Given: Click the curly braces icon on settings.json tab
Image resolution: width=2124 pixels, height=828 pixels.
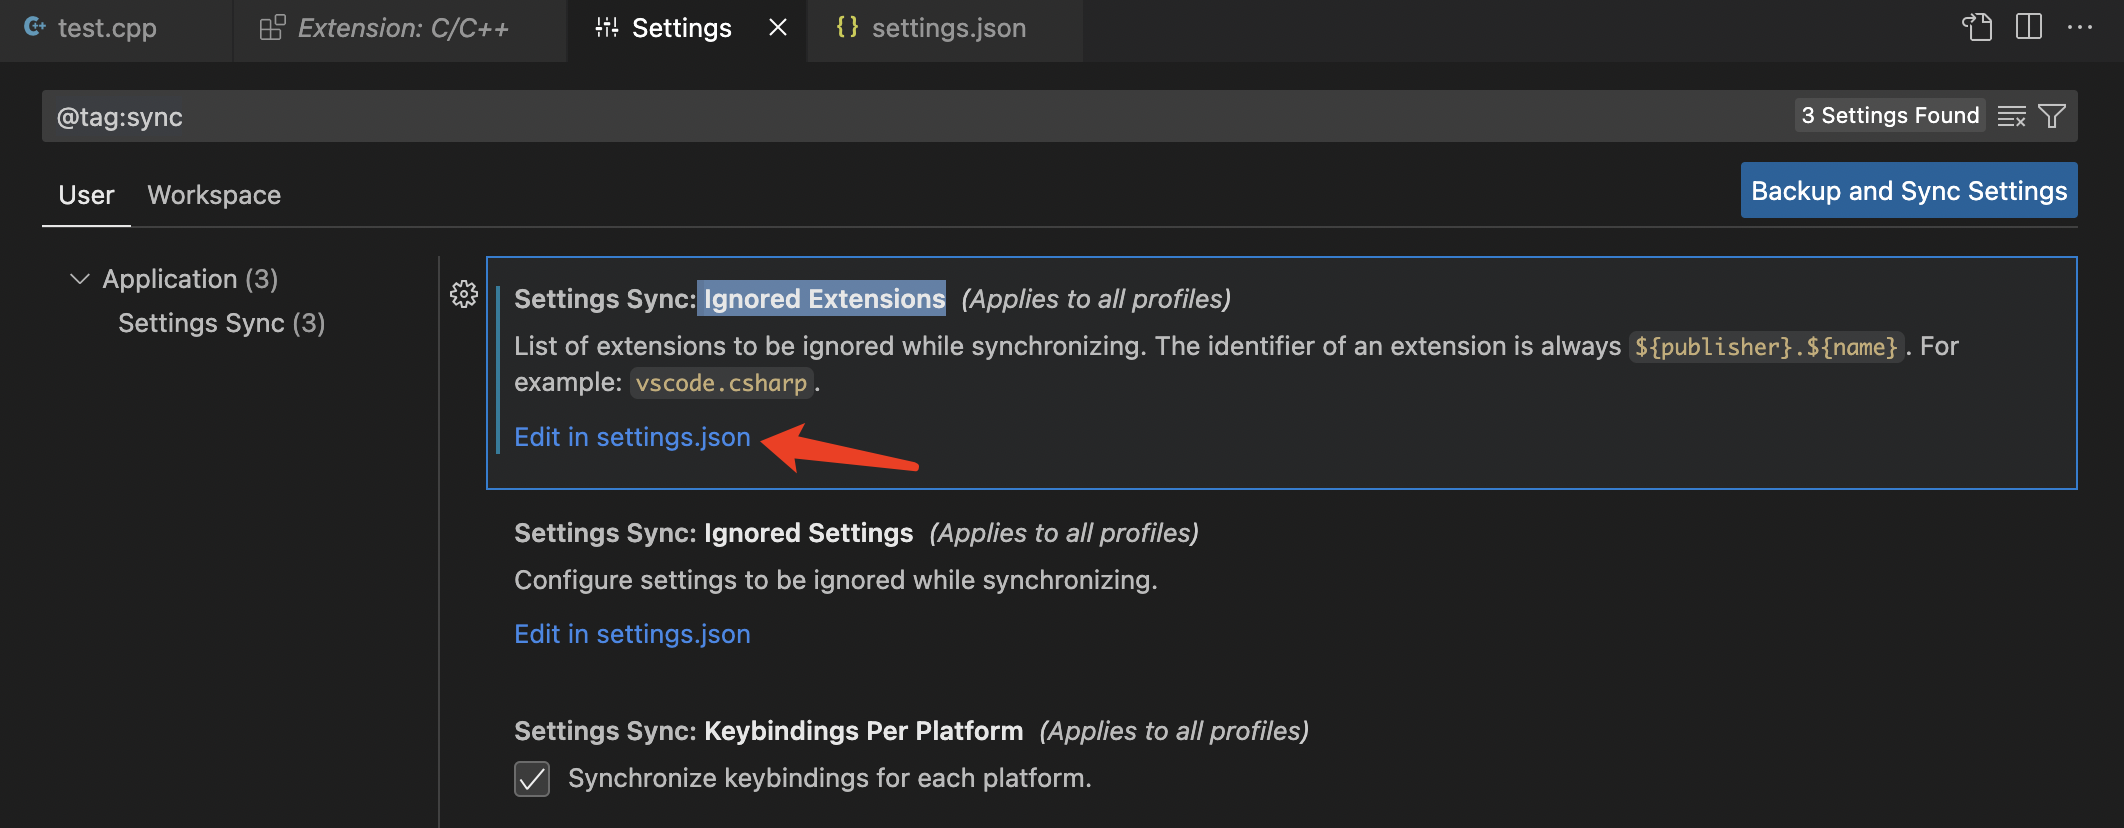Looking at the screenshot, I should (847, 27).
